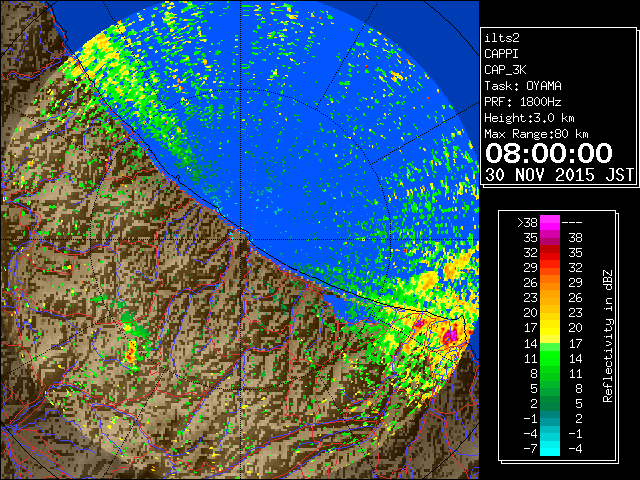The width and height of the screenshot is (640, 480).
Task: Click the isolated red-yellow echo cell over southwest land
Action: click(131, 353)
